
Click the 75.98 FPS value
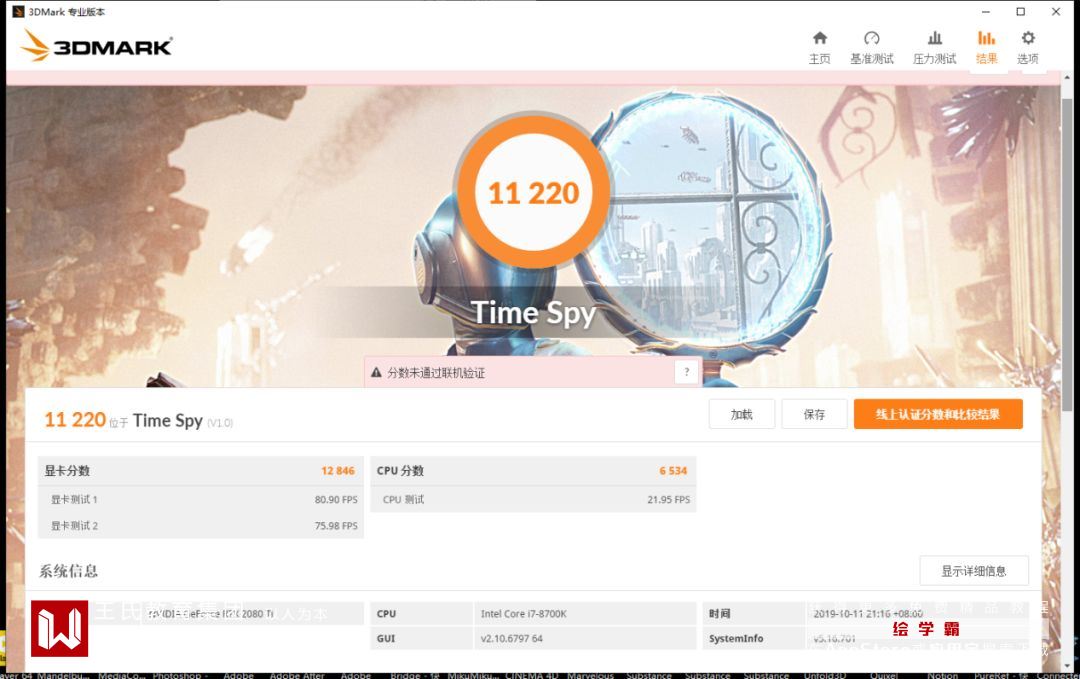tap(336, 525)
